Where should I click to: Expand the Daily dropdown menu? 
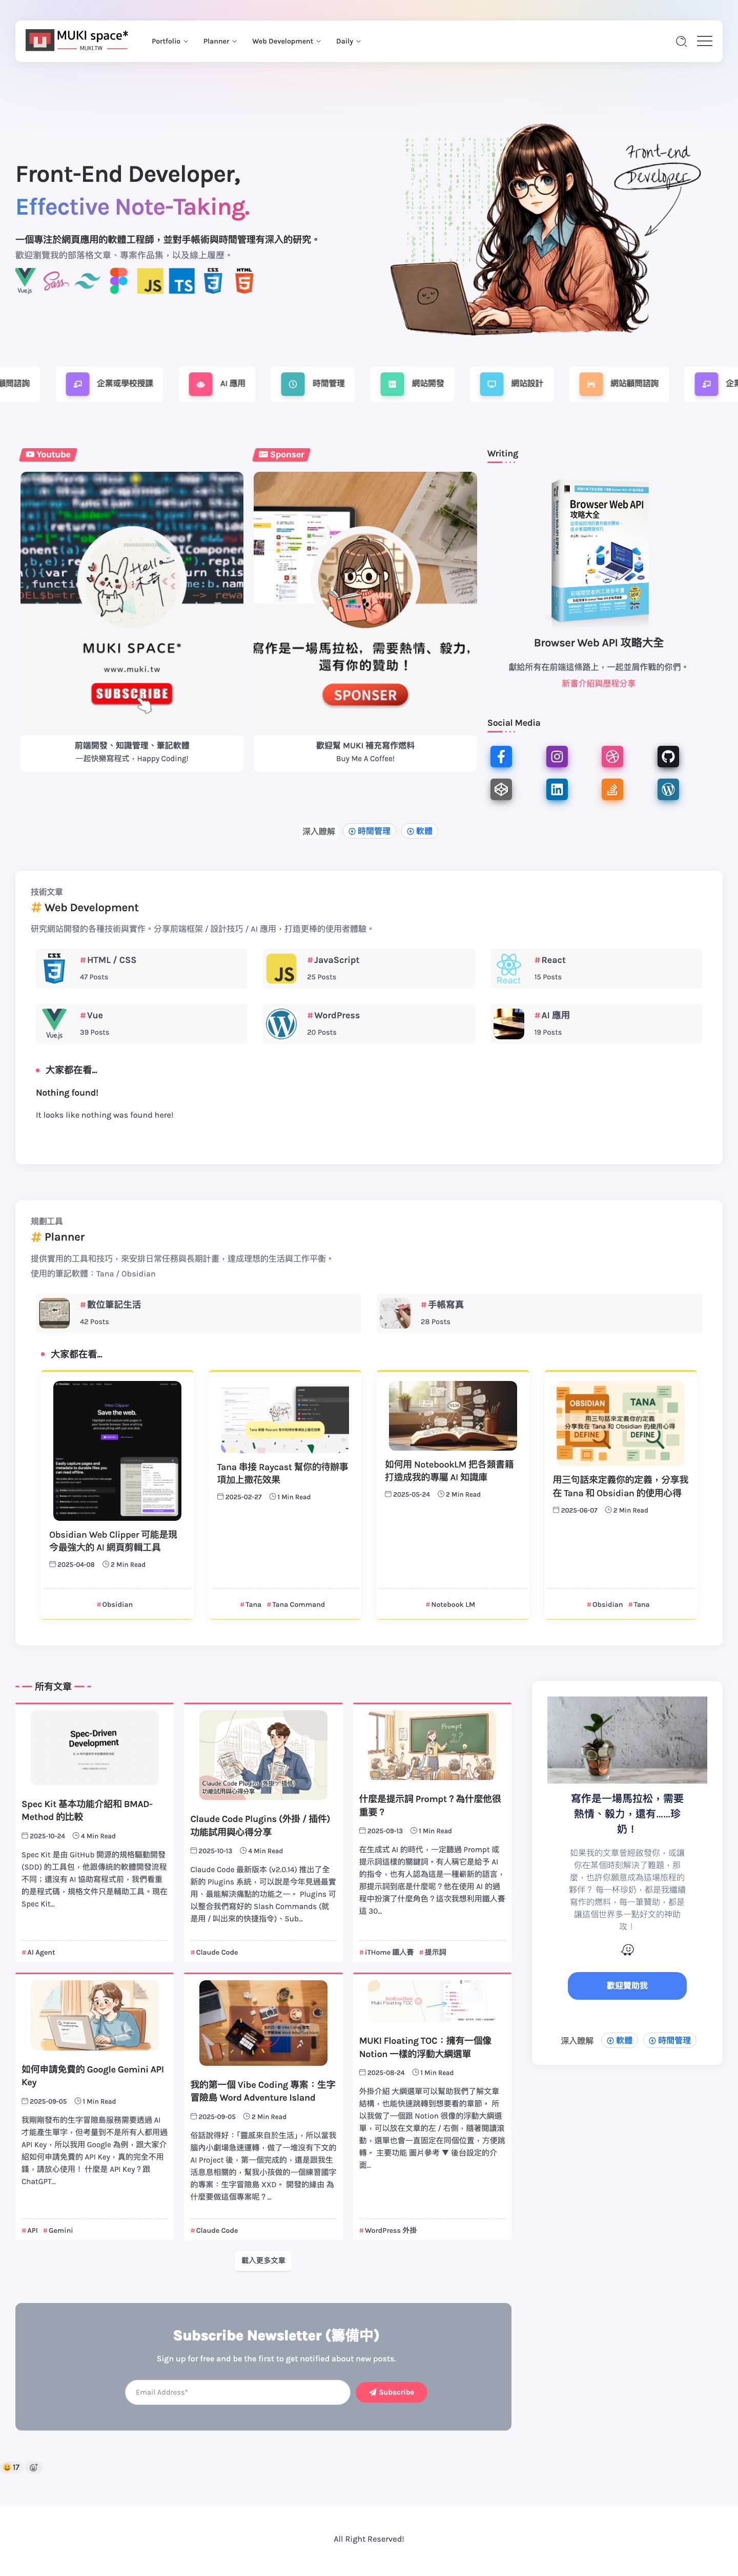348,41
